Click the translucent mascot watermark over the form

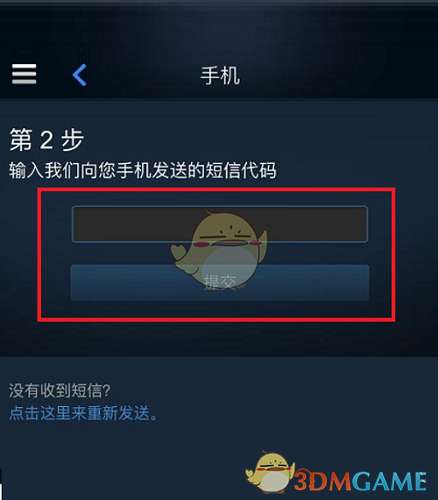pos(219,250)
